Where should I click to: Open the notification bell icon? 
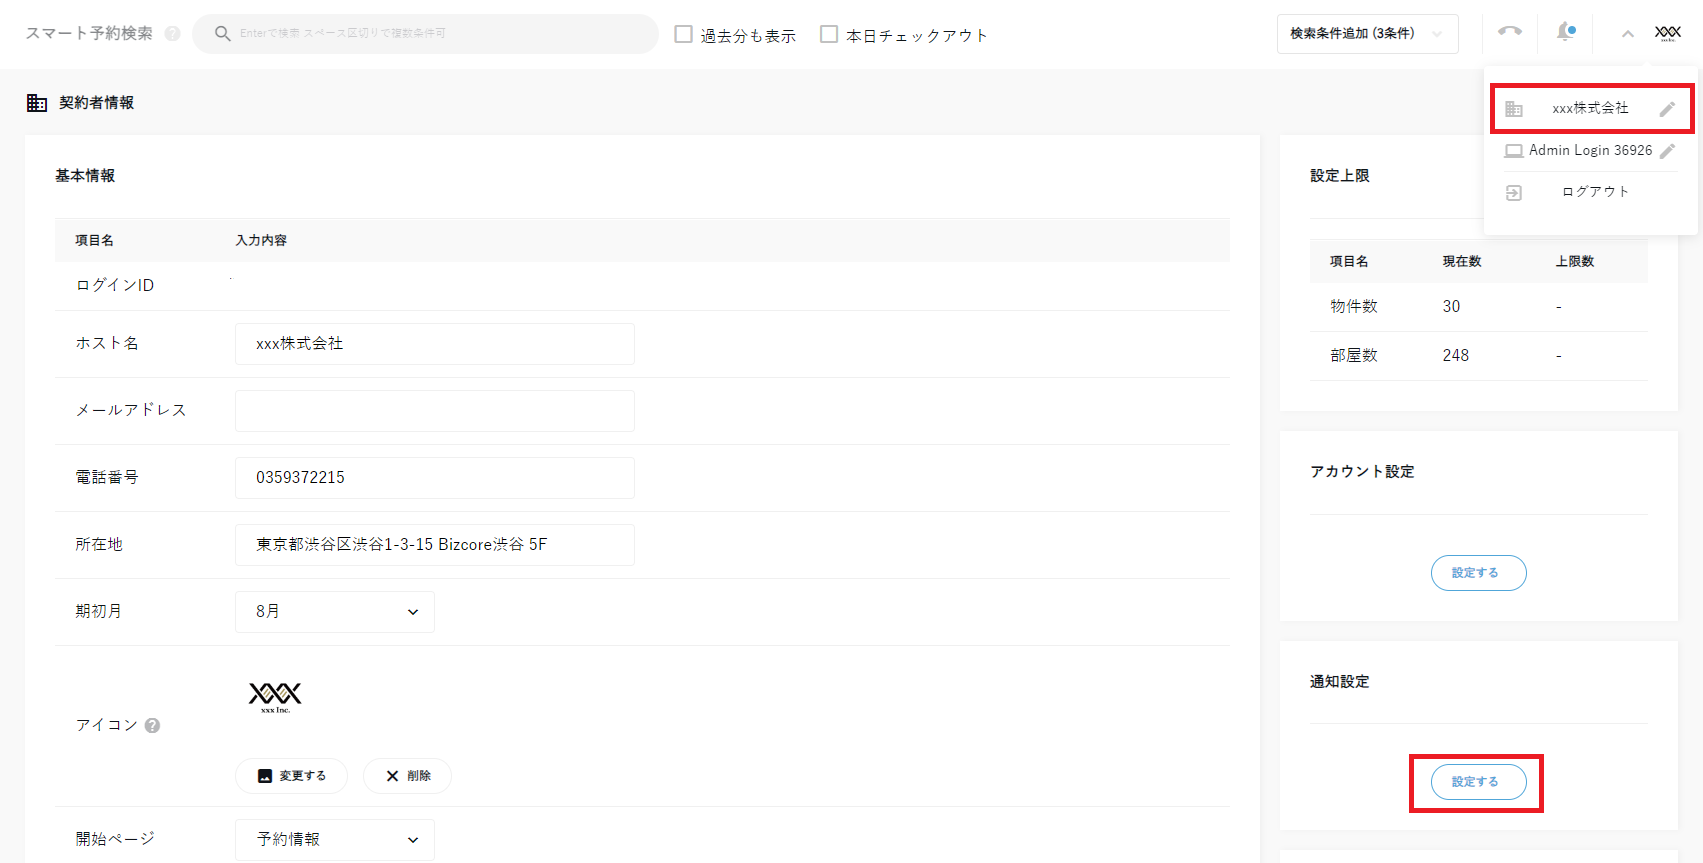(x=1565, y=32)
